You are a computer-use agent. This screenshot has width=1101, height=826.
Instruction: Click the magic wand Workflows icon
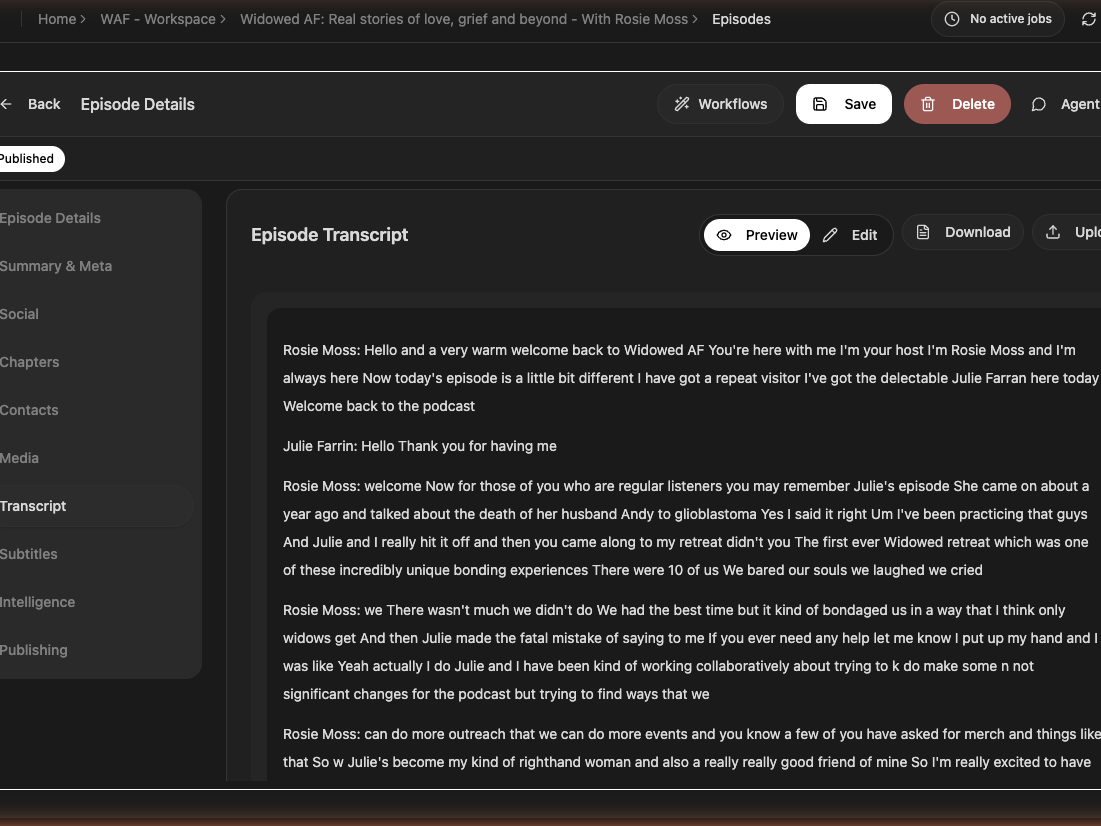tap(682, 104)
